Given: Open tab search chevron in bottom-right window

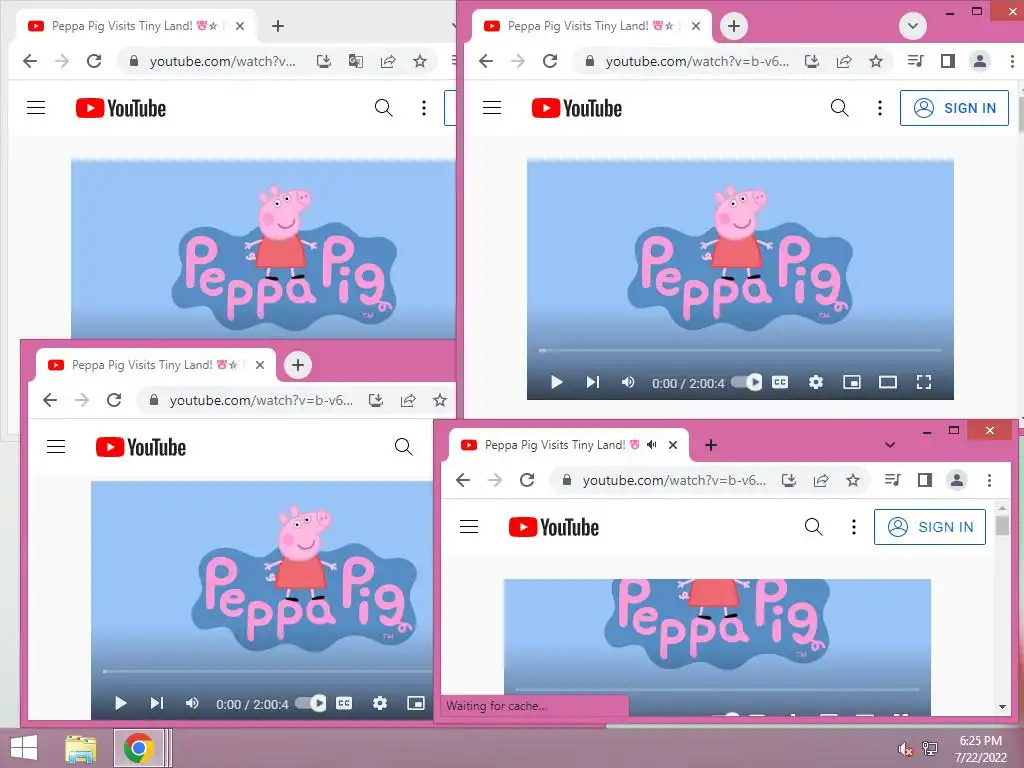Looking at the screenshot, I should tap(889, 445).
